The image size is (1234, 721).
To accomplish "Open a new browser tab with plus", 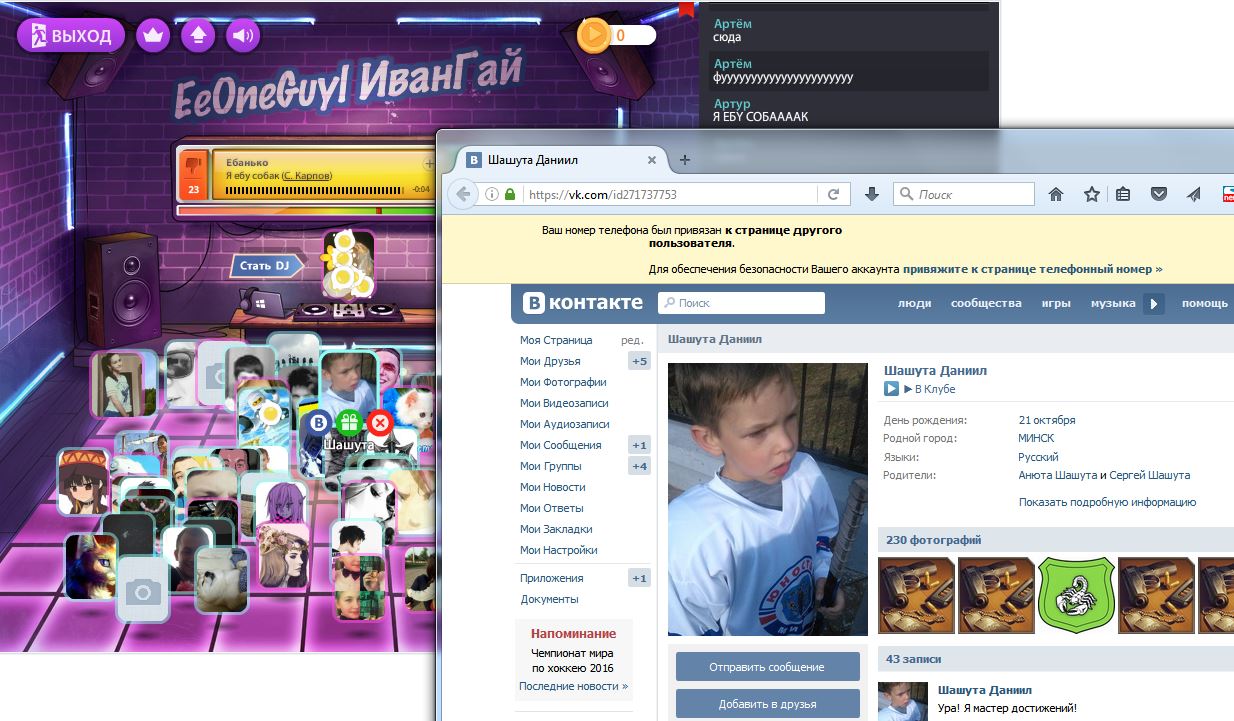I will coord(685,160).
